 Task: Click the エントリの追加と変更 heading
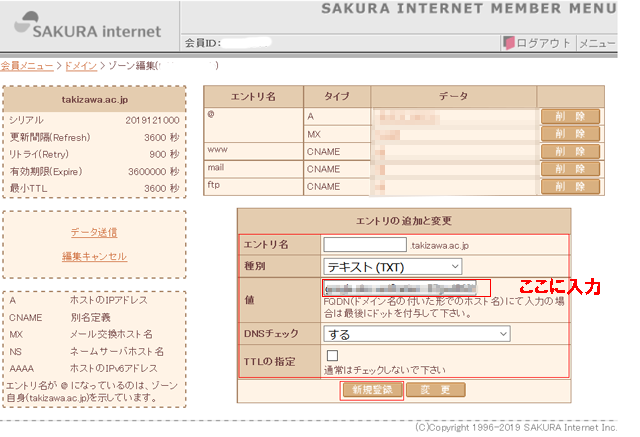tap(404, 221)
